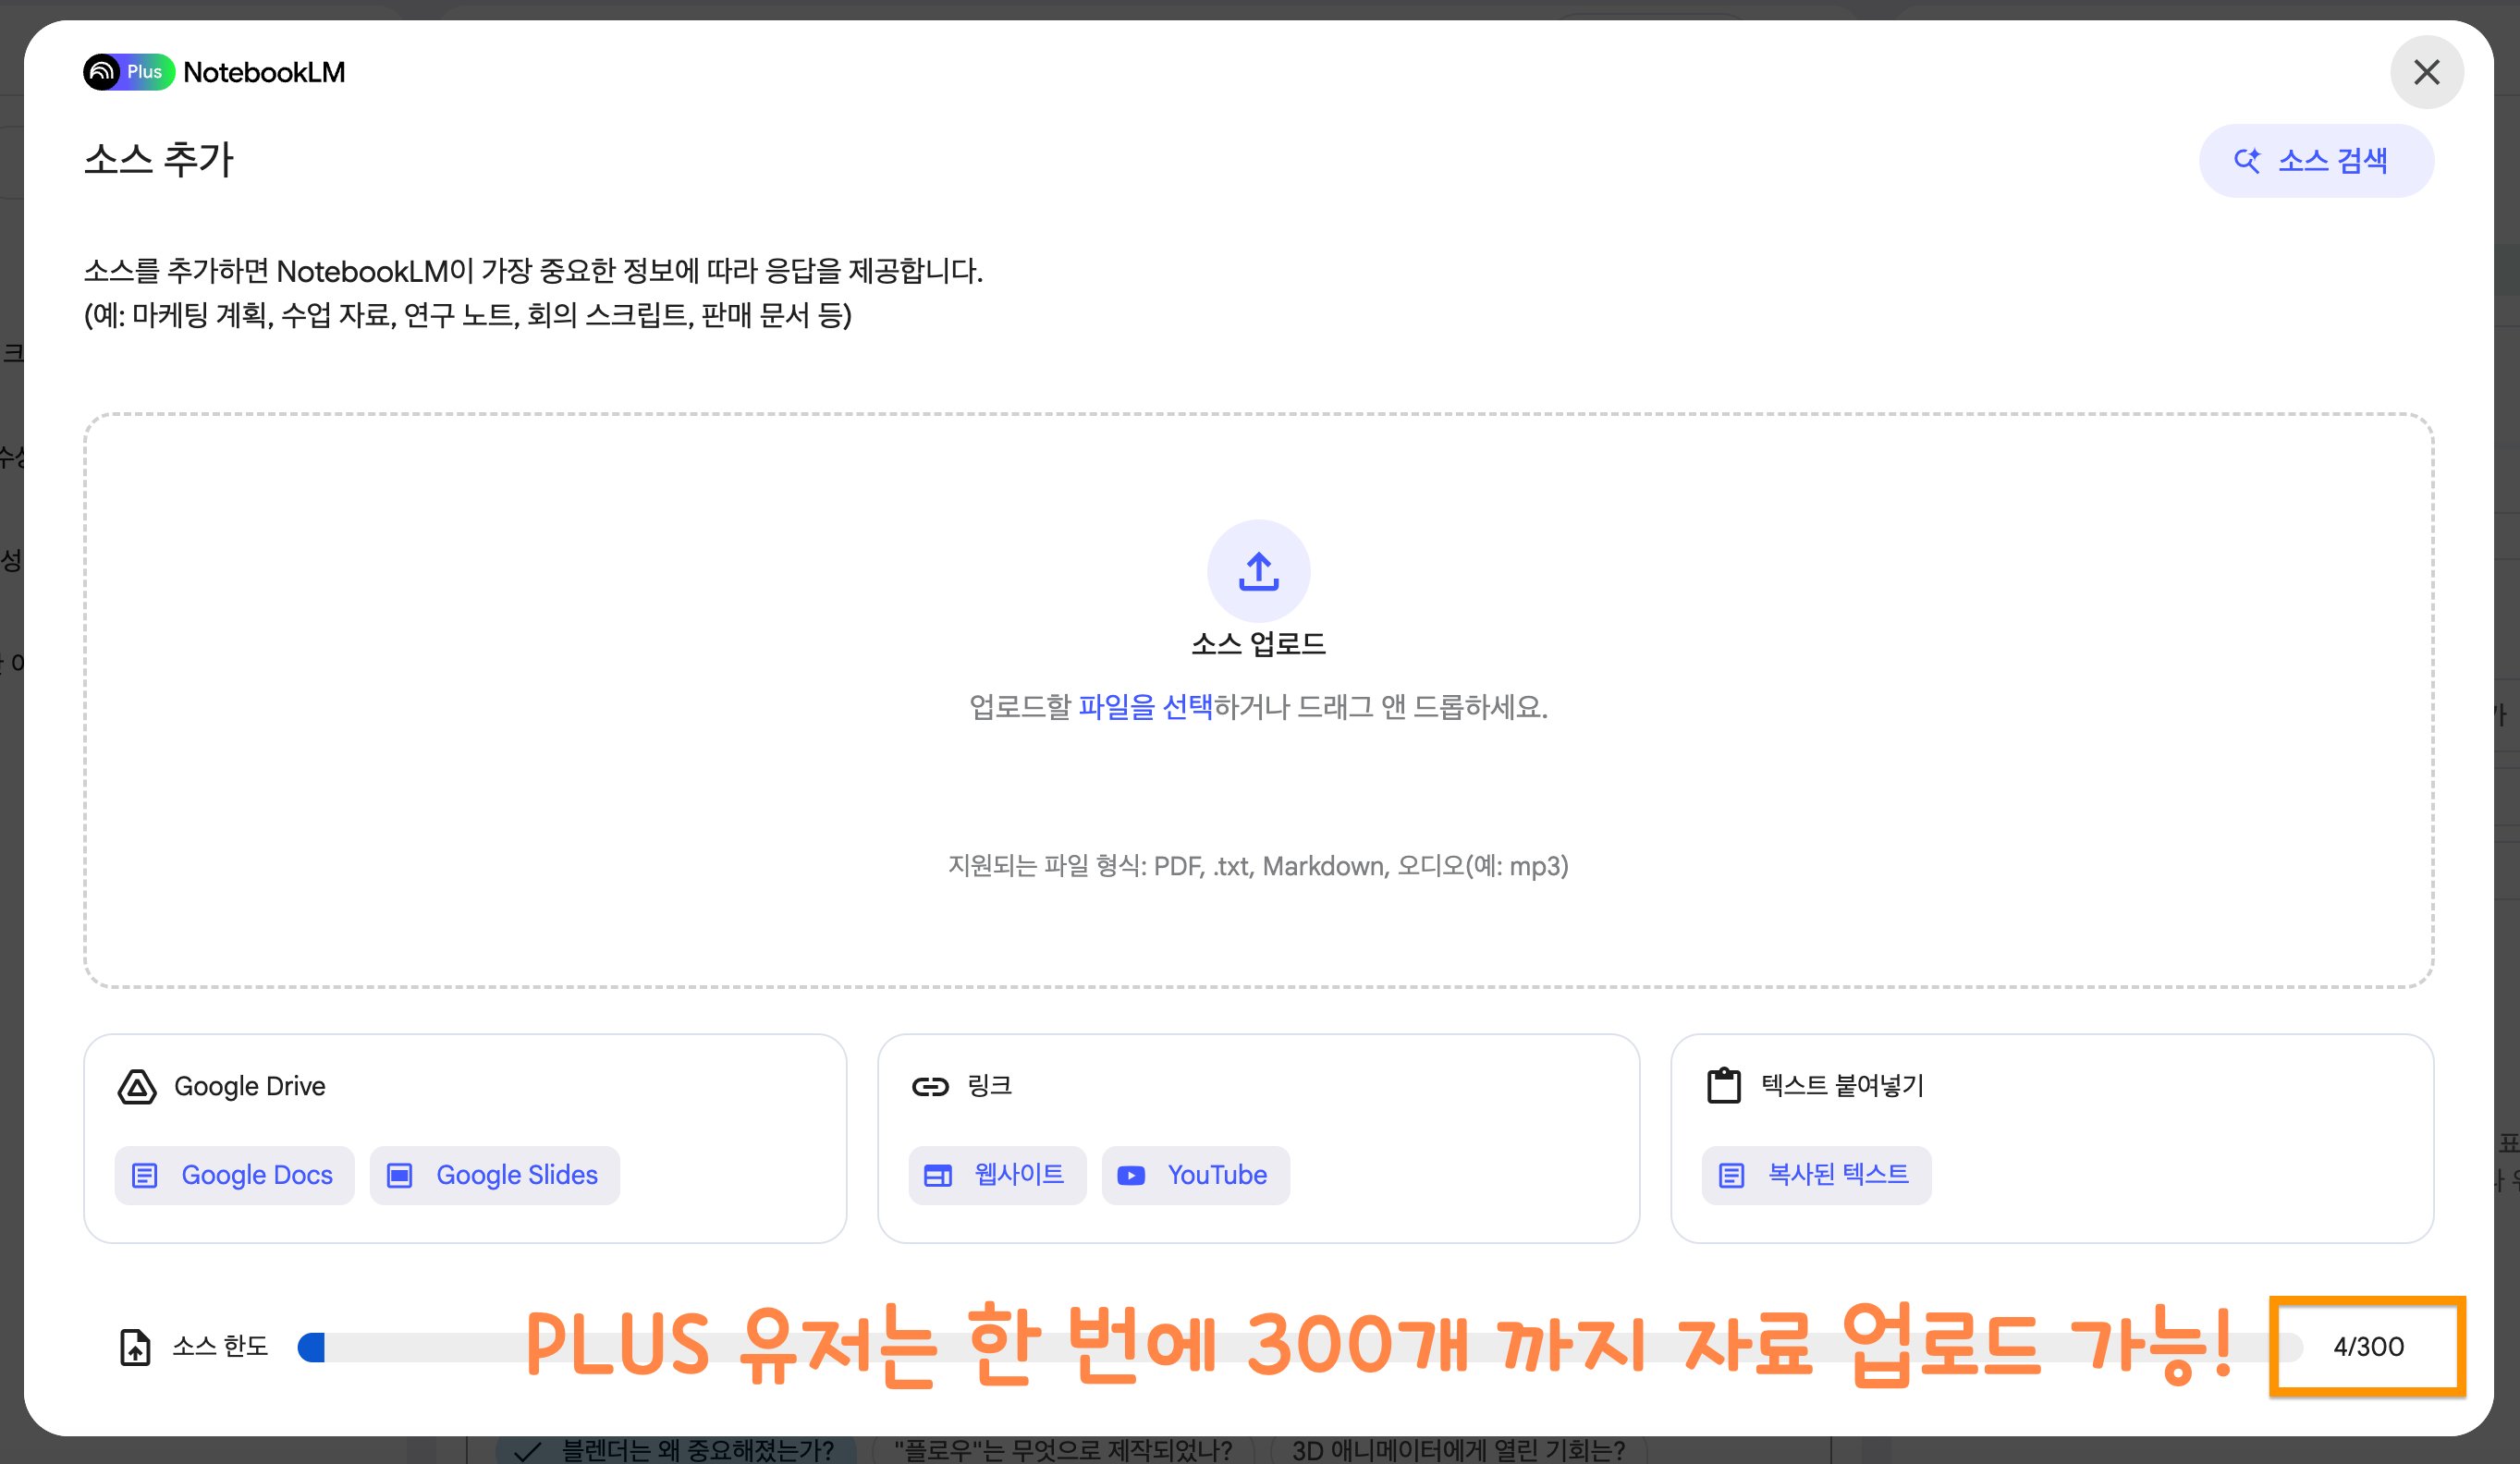Click the 3D 애니메이터에게 열린 기회는 suggestion chip

1457,1449
